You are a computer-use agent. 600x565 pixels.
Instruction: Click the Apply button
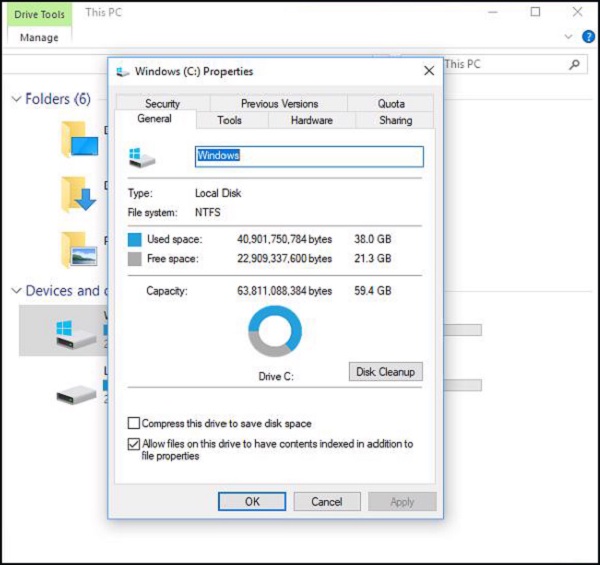402,501
